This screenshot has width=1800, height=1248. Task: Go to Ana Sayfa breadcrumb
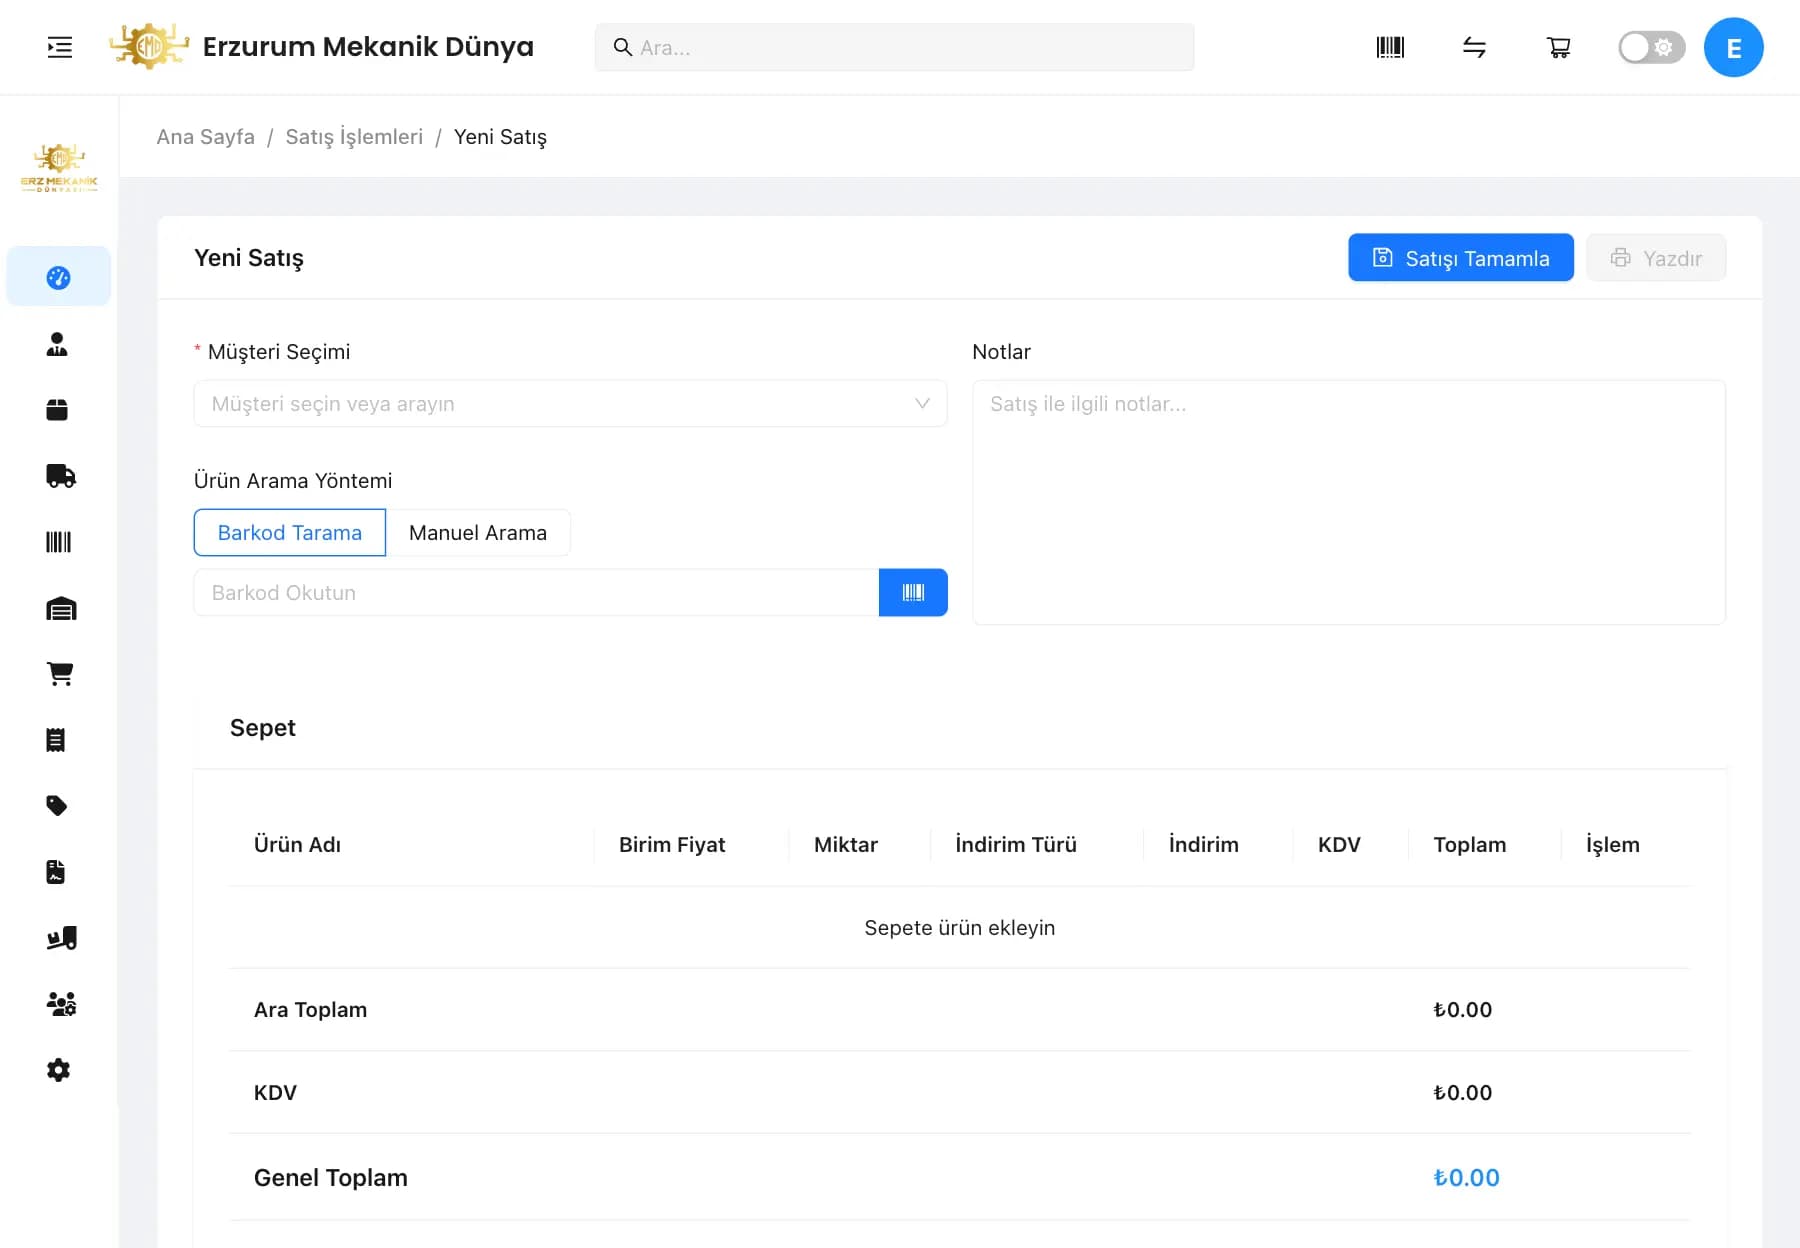click(205, 137)
